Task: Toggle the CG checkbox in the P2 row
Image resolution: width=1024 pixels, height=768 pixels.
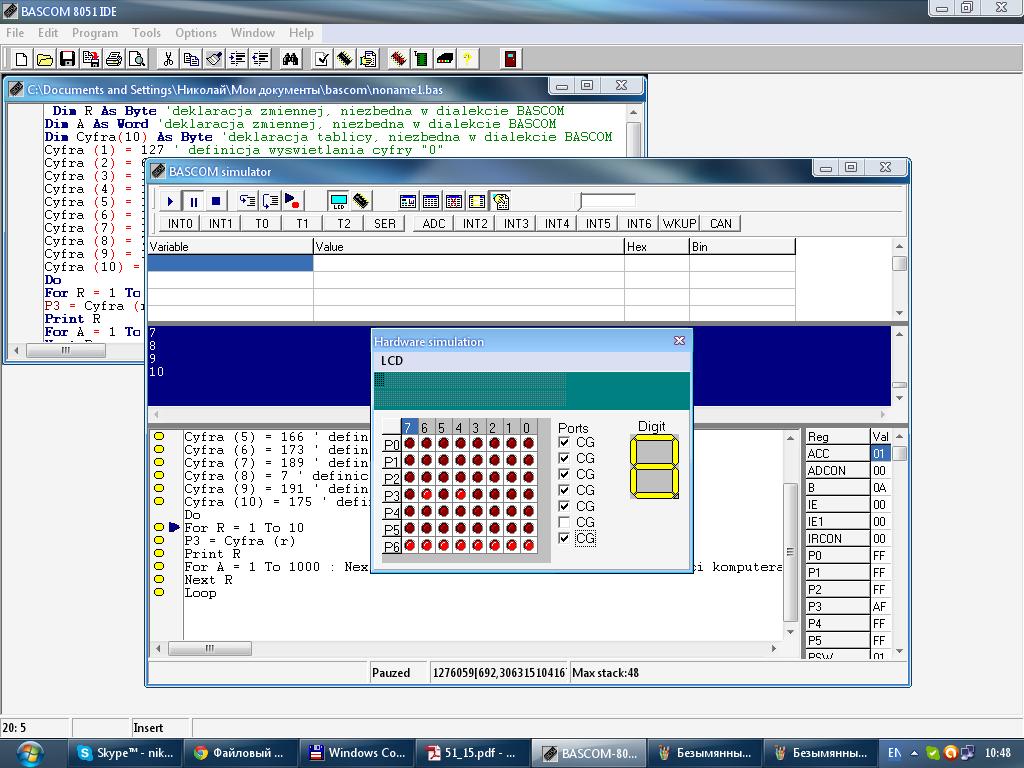Action: tap(564, 474)
